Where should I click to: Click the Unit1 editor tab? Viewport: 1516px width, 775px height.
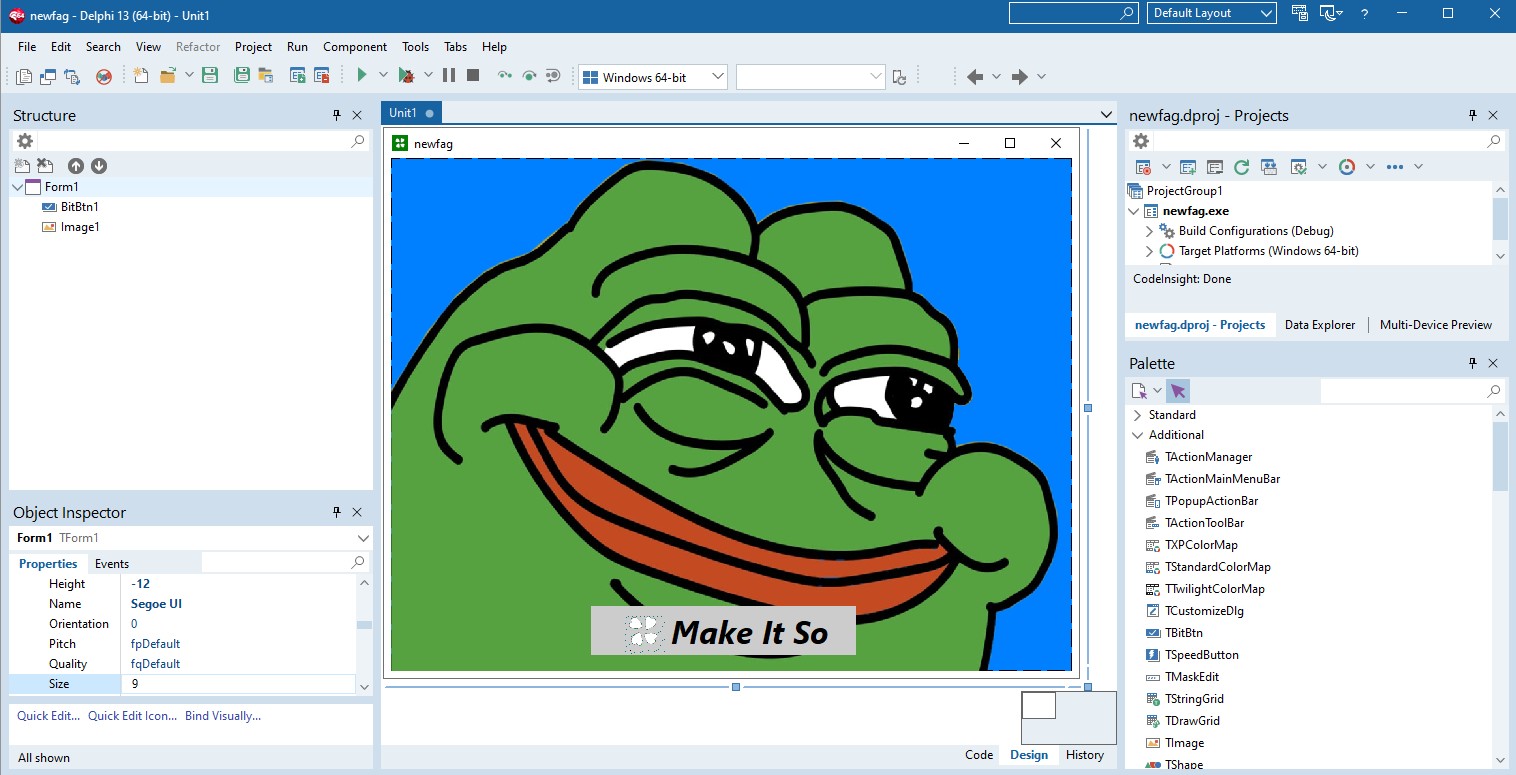tap(410, 113)
